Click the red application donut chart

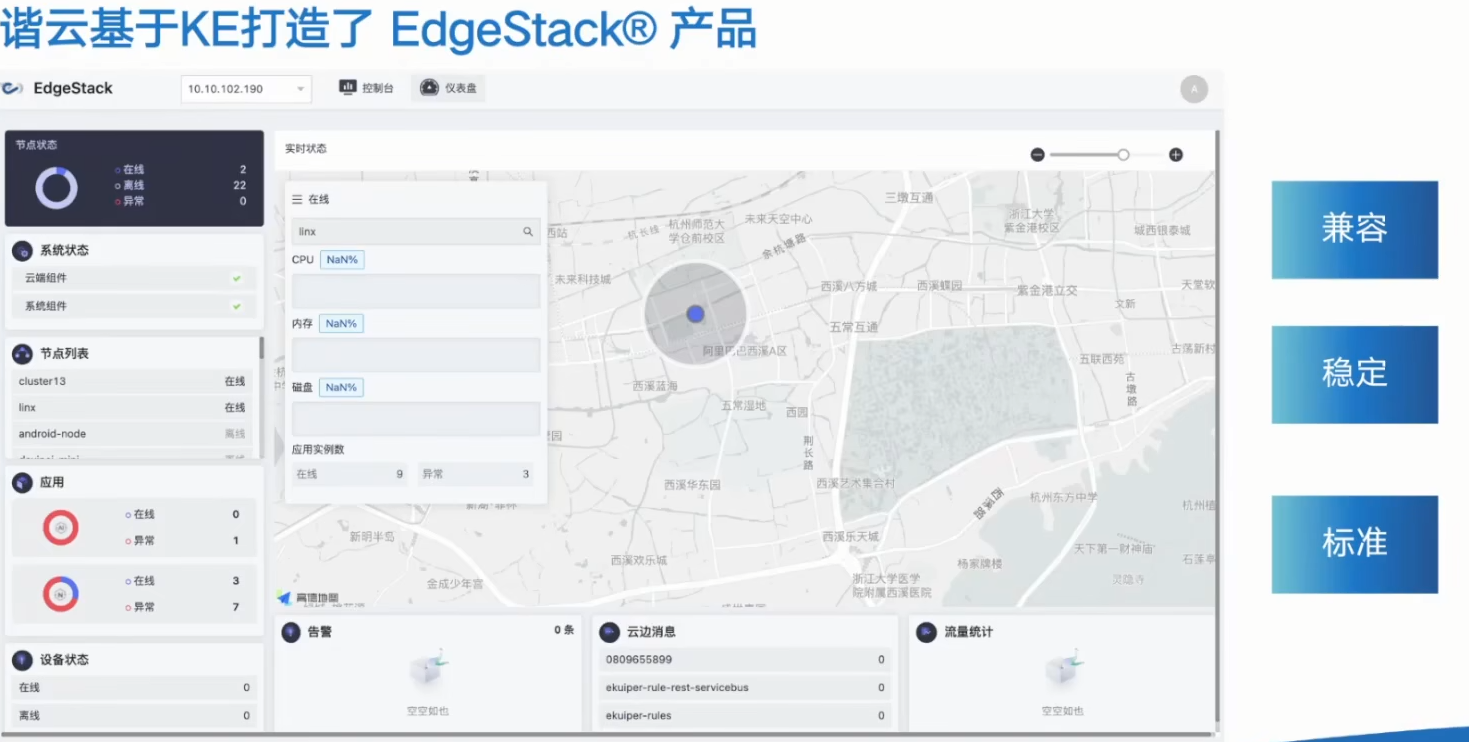61,527
